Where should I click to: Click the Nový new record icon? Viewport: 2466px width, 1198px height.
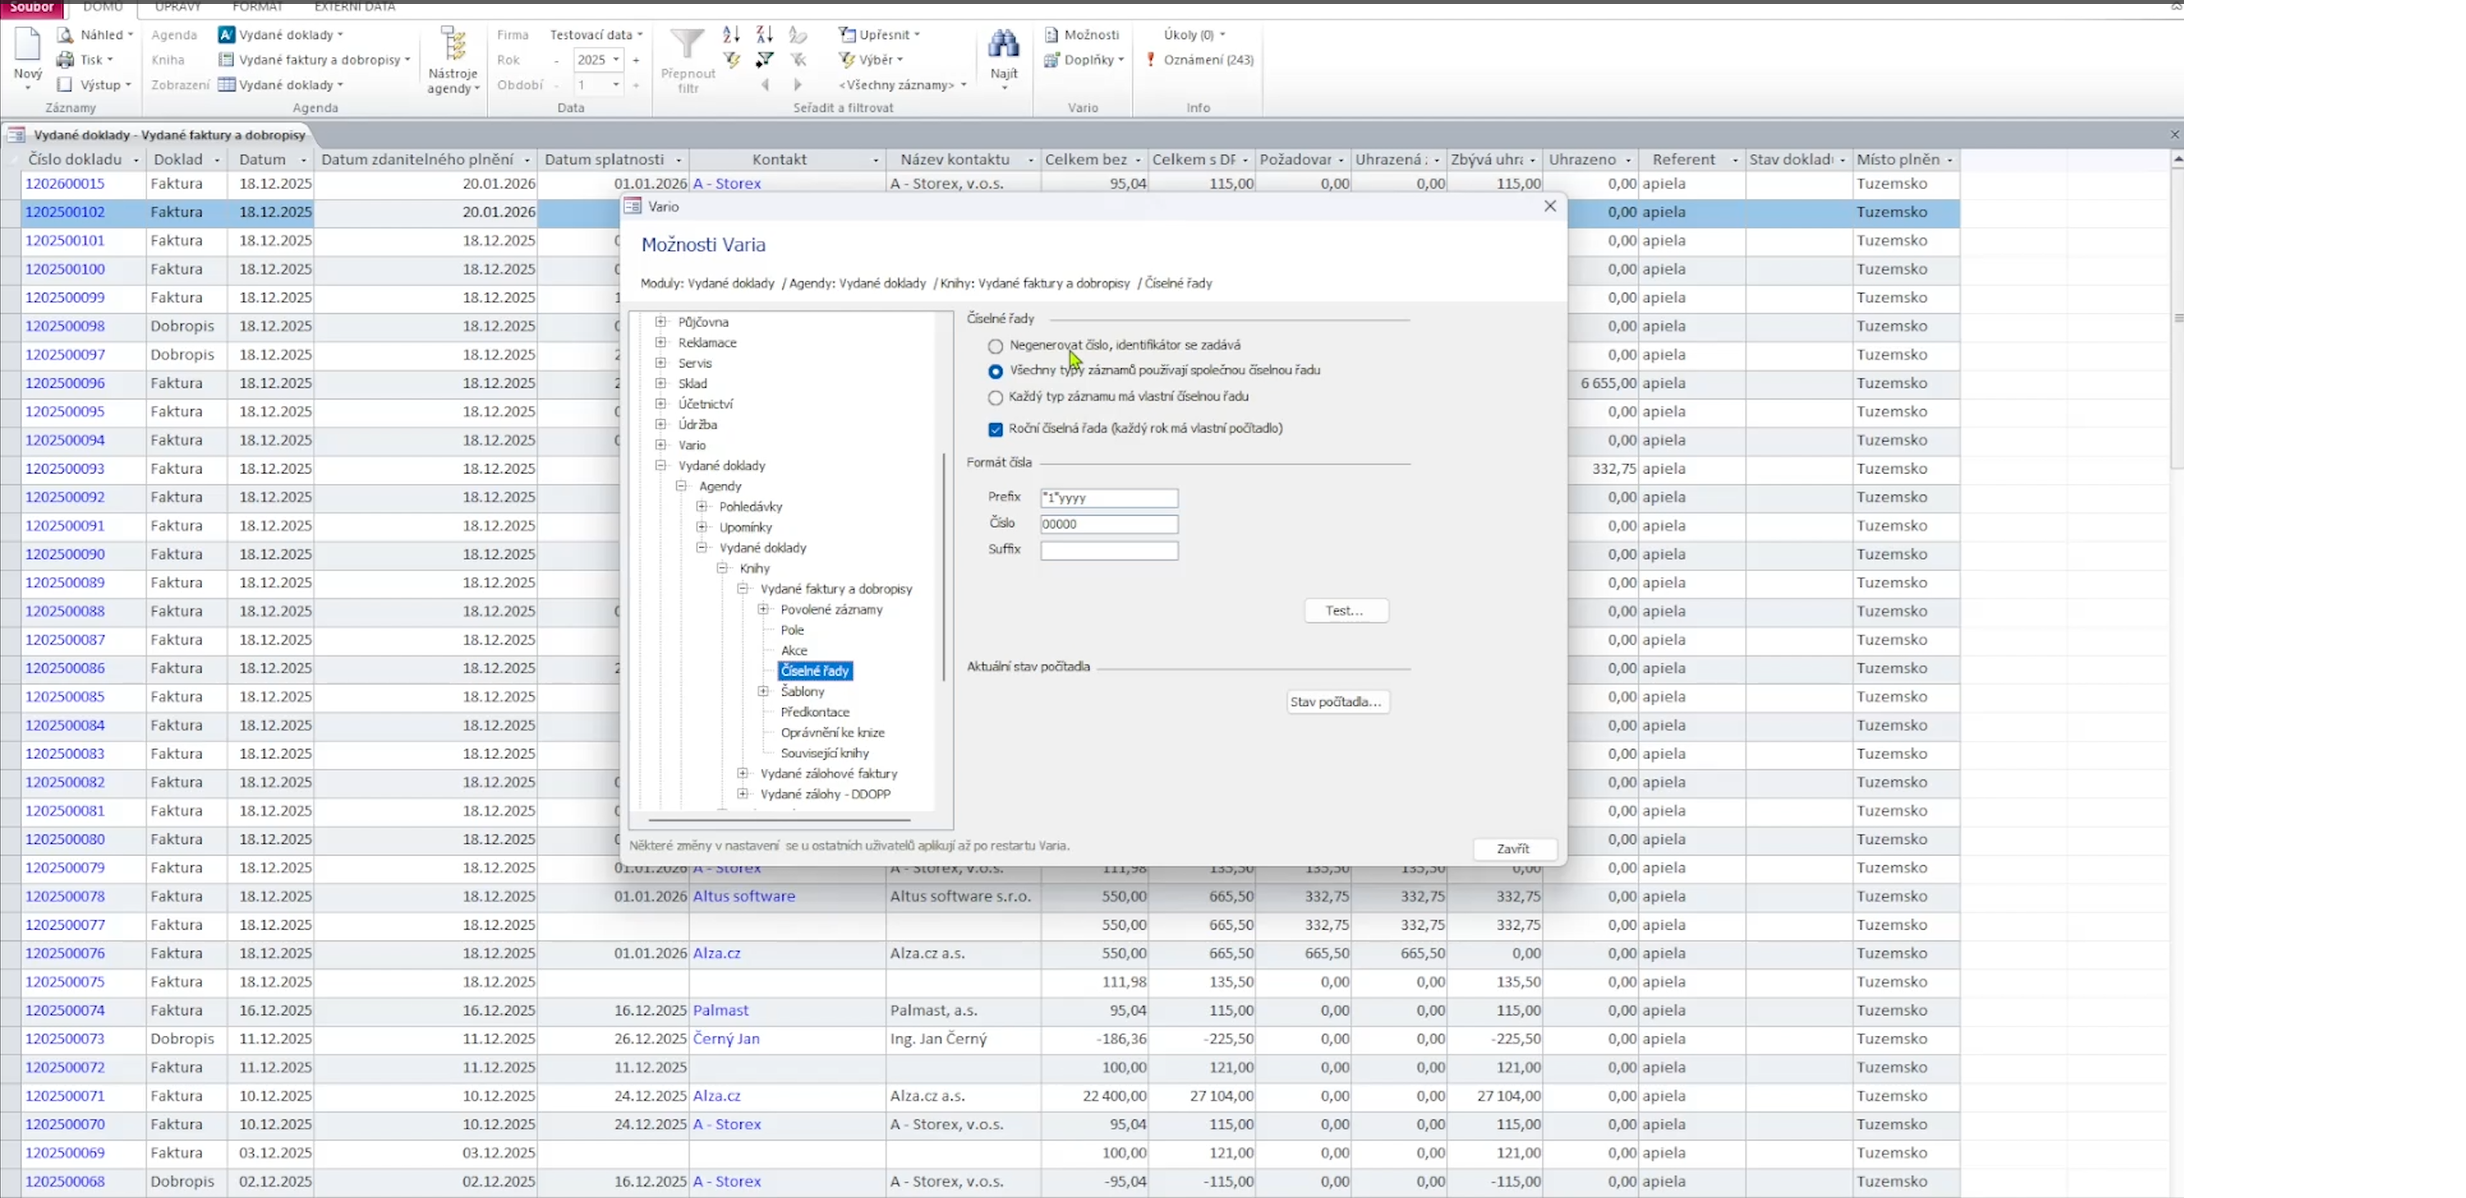pos(27,46)
